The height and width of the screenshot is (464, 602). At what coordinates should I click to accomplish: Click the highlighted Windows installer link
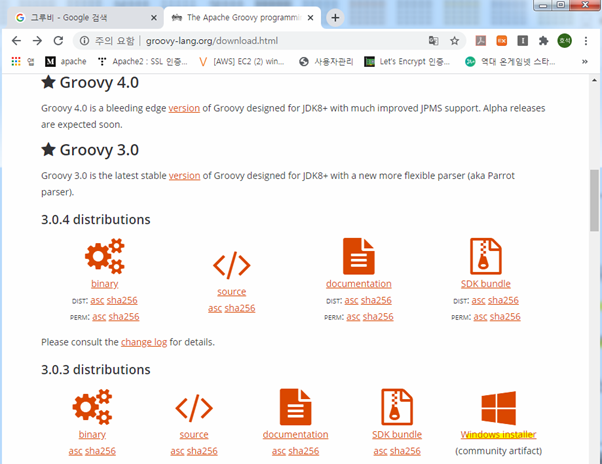click(x=498, y=434)
